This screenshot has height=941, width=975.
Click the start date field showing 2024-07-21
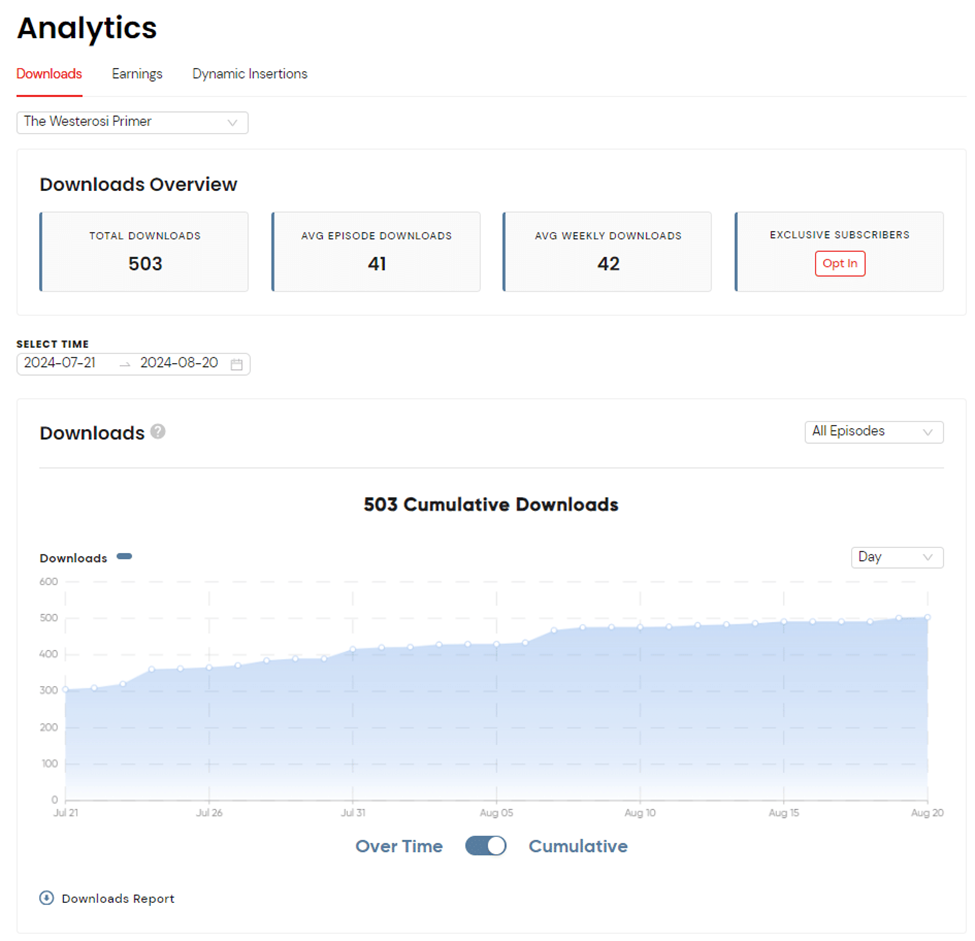(x=62, y=364)
